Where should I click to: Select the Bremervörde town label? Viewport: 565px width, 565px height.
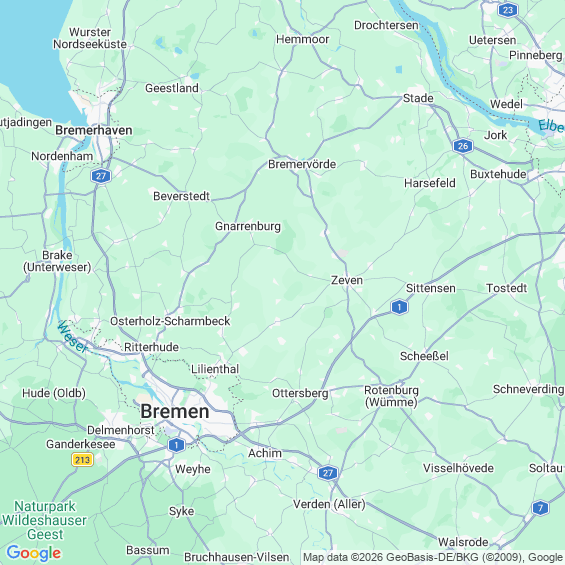[x=302, y=164]
